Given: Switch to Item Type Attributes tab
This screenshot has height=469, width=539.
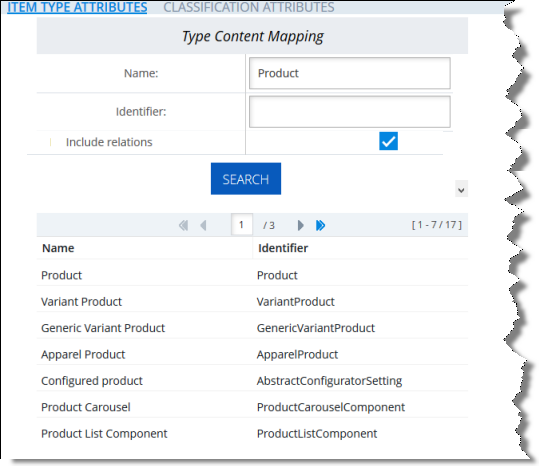Looking at the screenshot, I should tap(77, 7).
